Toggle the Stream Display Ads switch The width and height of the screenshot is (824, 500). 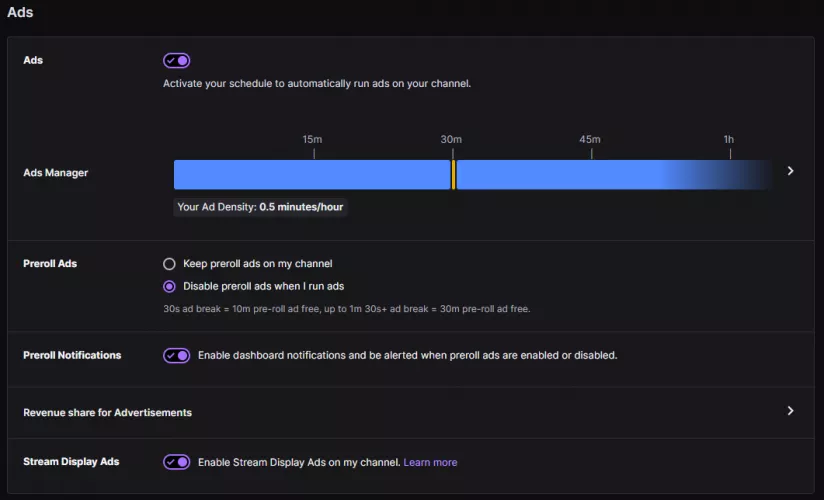tap(176, 462)
